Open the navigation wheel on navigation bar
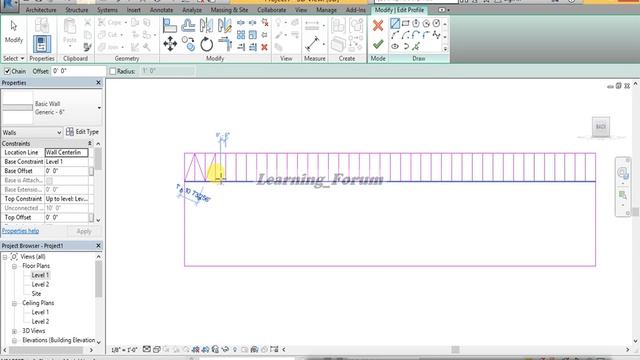The image size is (640, 360). point(622,173)
